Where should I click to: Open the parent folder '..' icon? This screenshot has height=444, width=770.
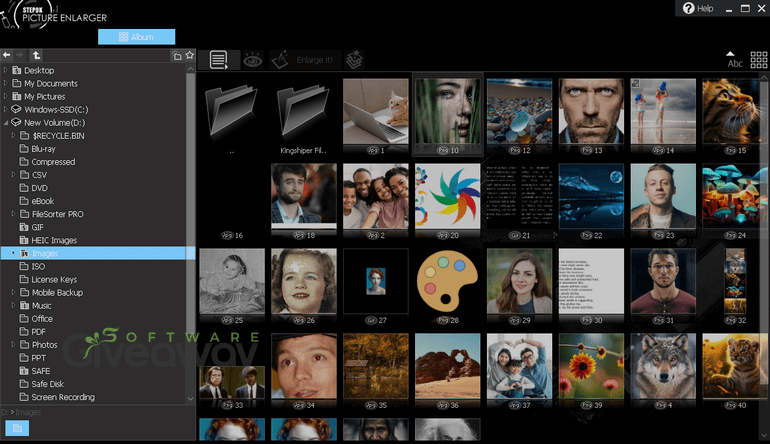tap(232, 113)
